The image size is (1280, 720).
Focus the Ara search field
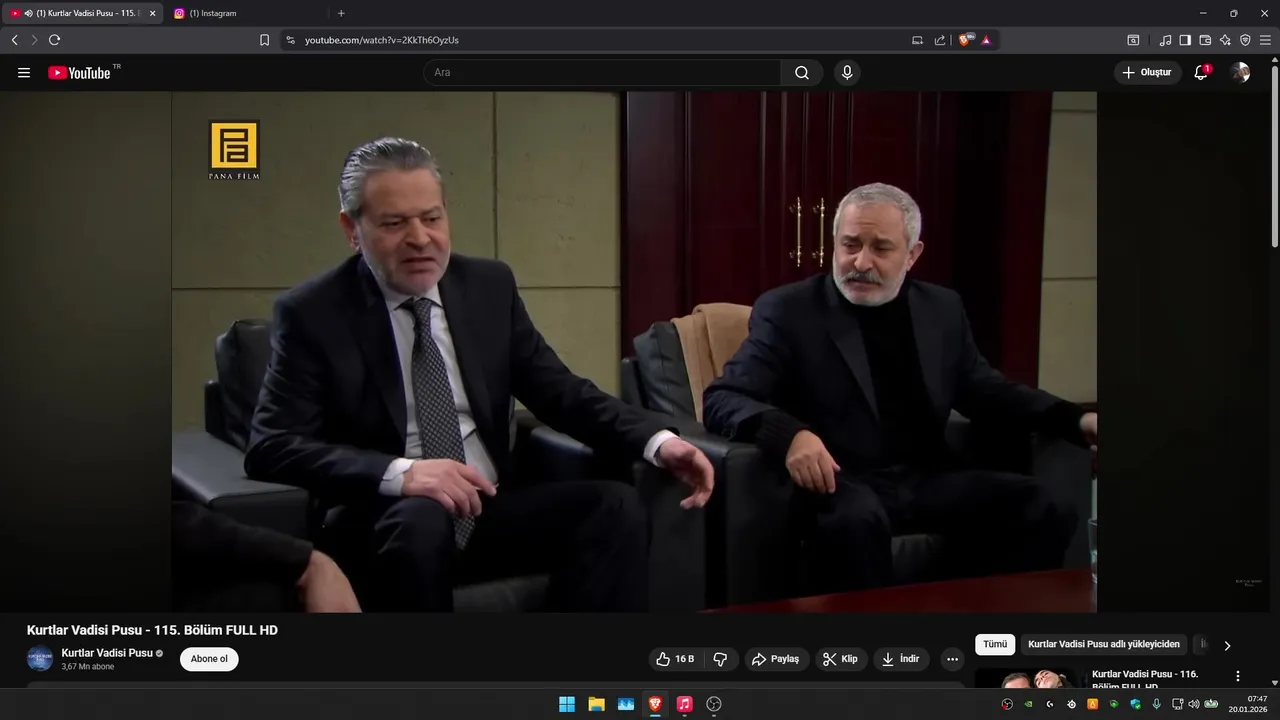(603, 73)
